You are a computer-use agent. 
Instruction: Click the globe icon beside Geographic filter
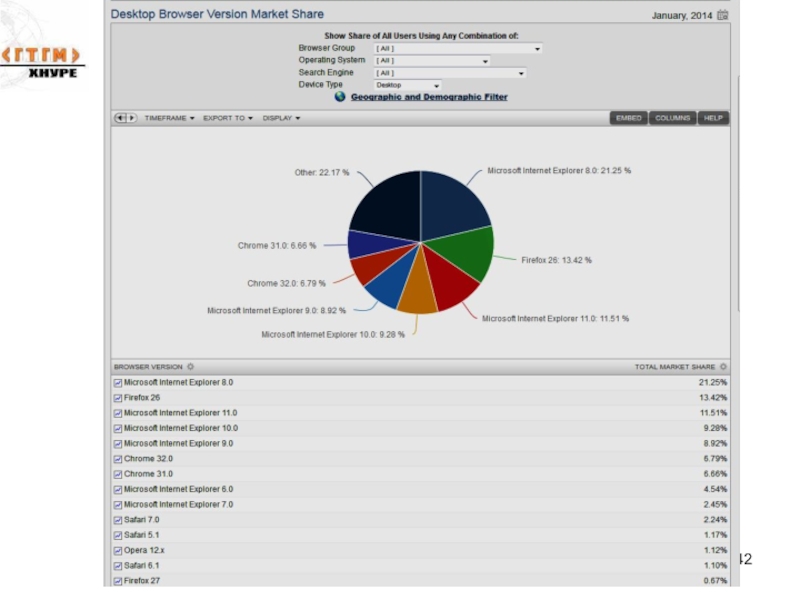[340, 97]
